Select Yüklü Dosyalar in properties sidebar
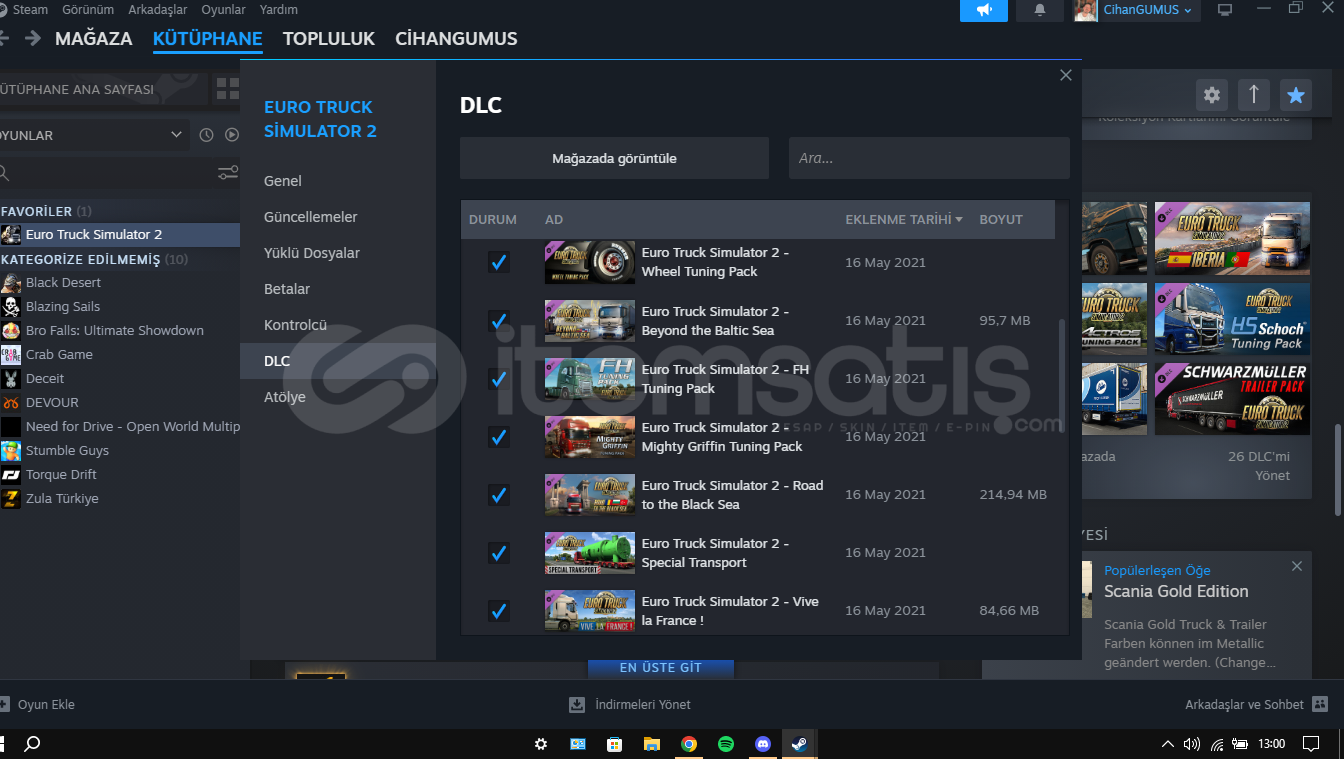The height and width of the screenshot is (759, 1344). (x=338, y=253)
